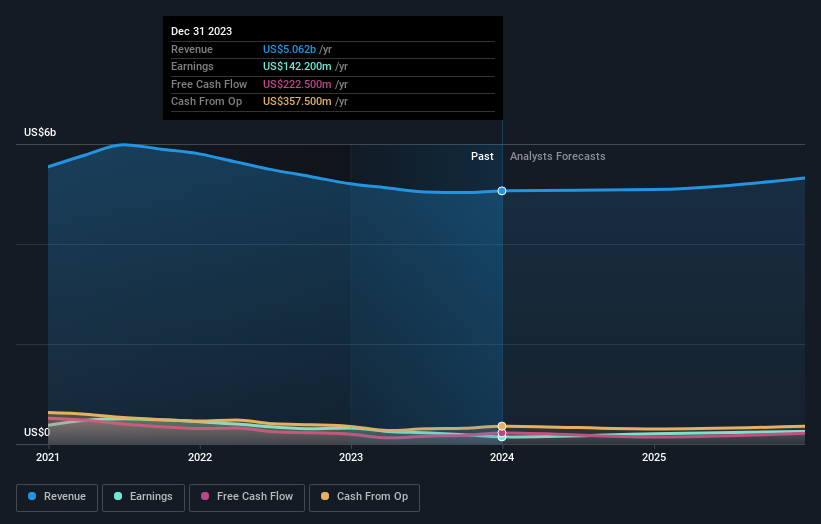
Task: Toggle the Free Cash Flow legend button
Action: pos(247,497)
